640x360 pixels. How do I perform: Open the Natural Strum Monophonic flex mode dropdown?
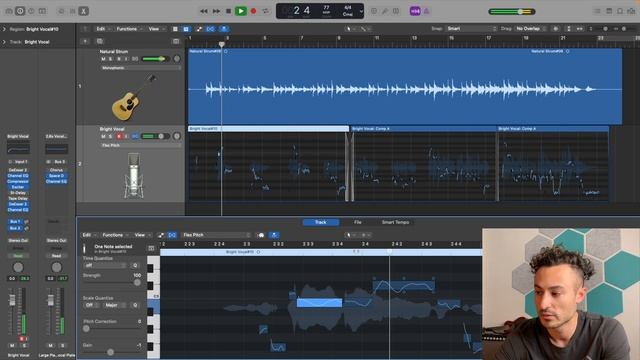point(140,68)
